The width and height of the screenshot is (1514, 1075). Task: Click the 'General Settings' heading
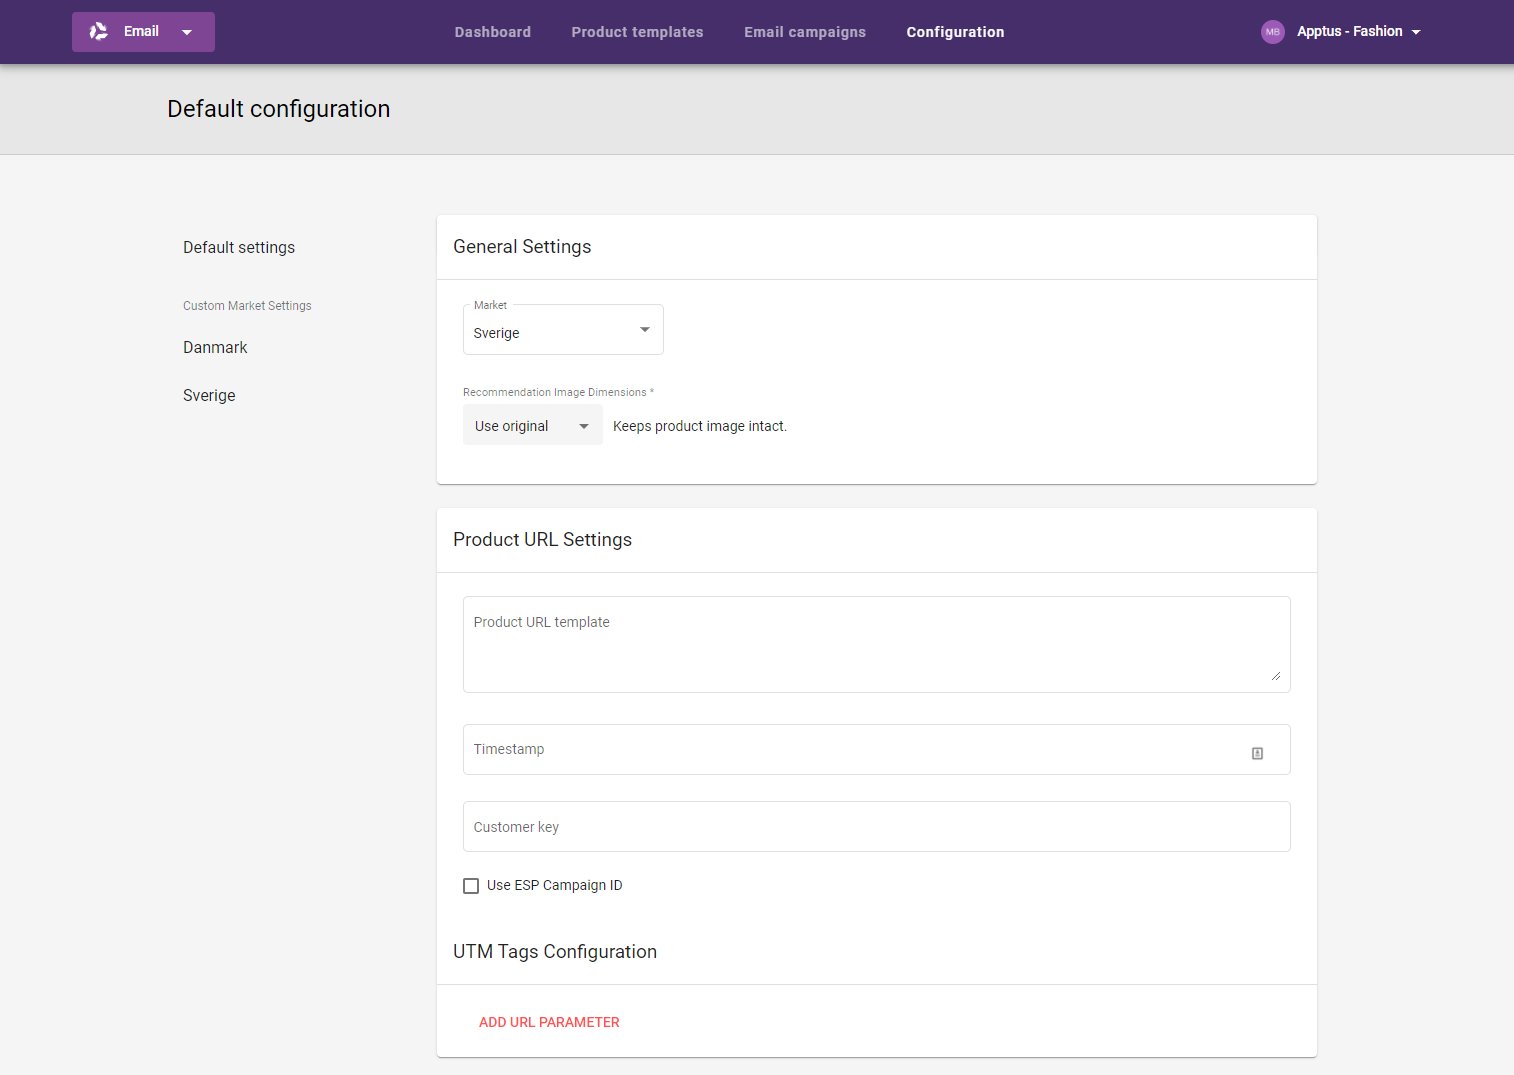click(522, 247)
